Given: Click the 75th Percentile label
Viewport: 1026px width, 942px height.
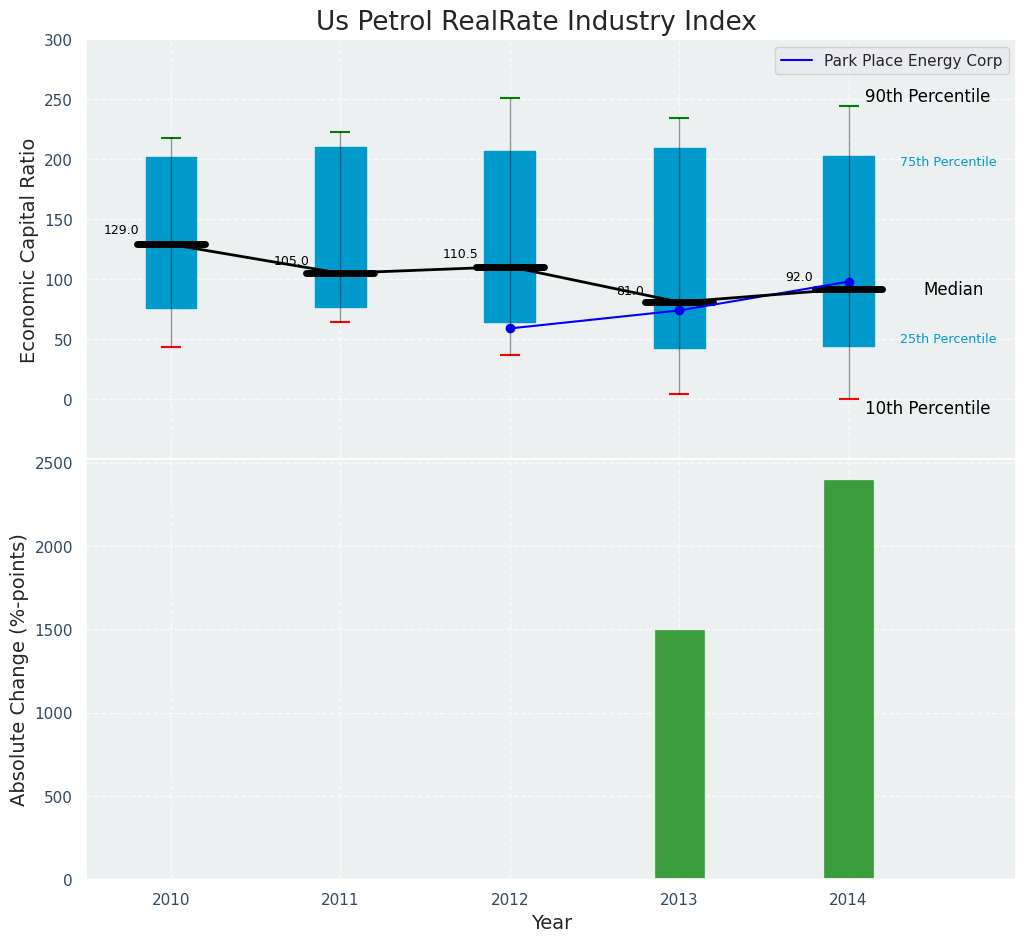Looking at the screenshot, I should [x=947, y=162].
